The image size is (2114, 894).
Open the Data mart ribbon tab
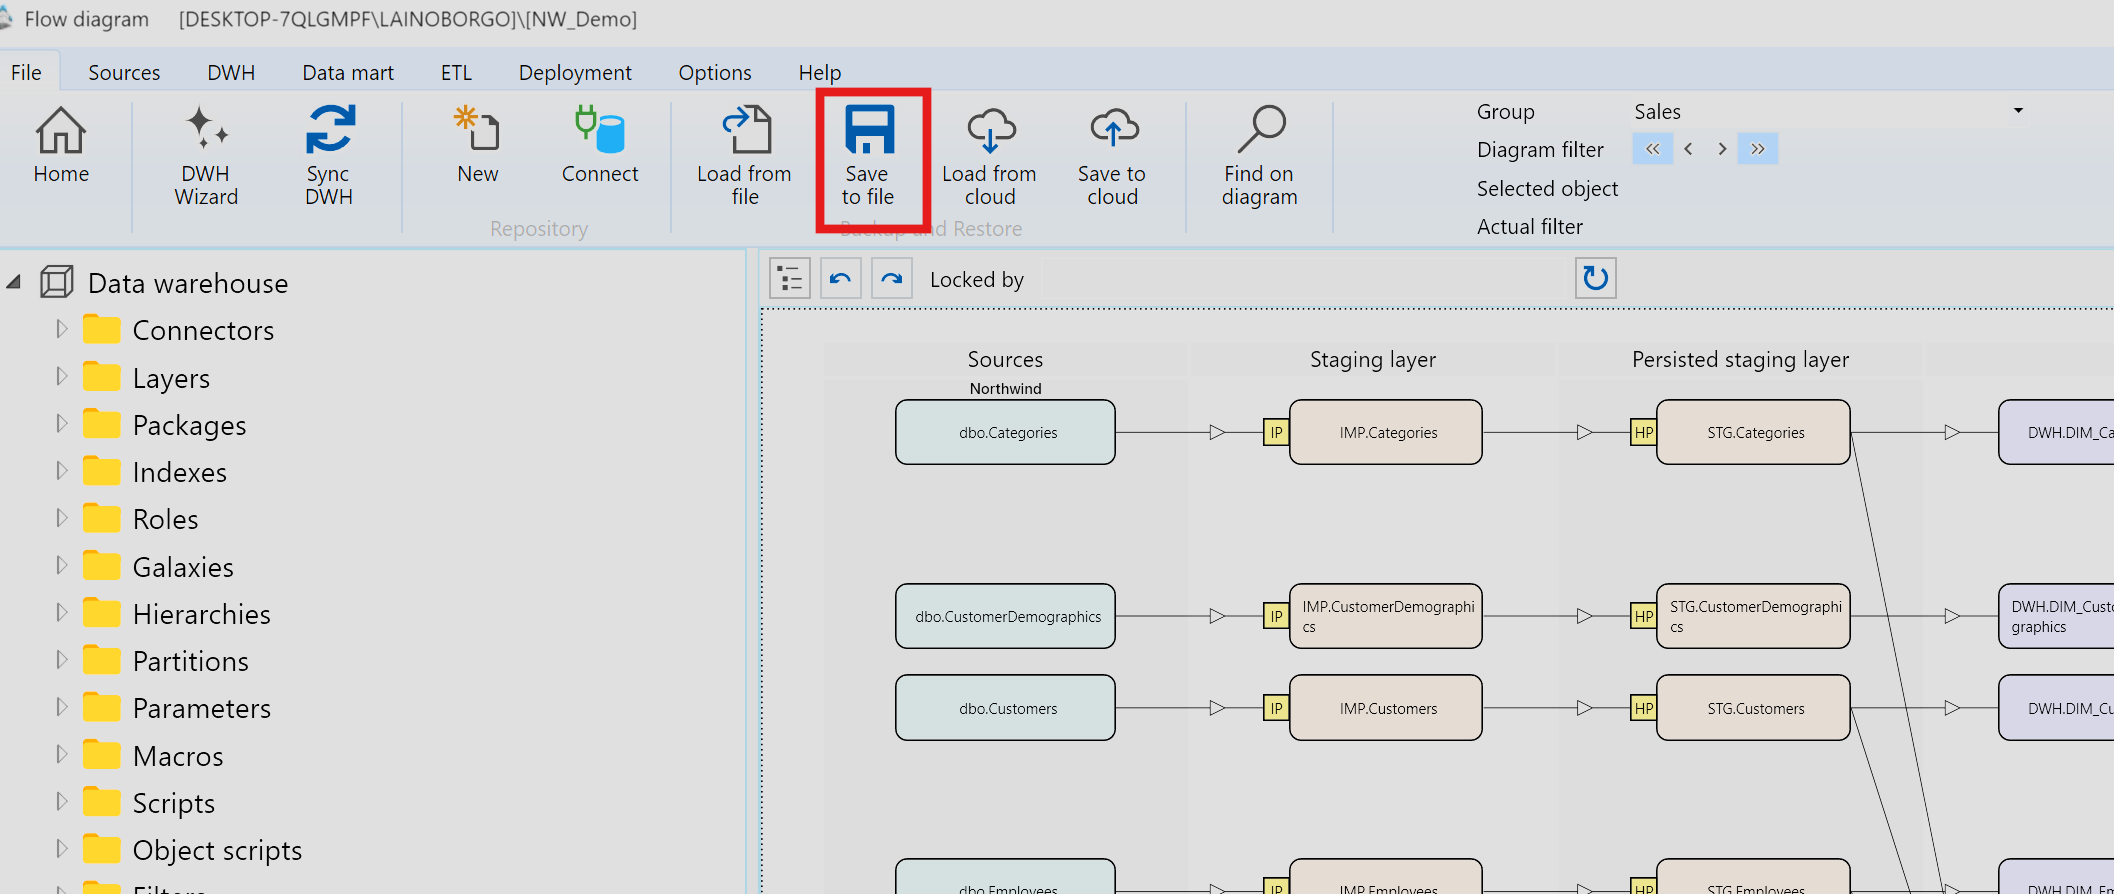[348, 72]
